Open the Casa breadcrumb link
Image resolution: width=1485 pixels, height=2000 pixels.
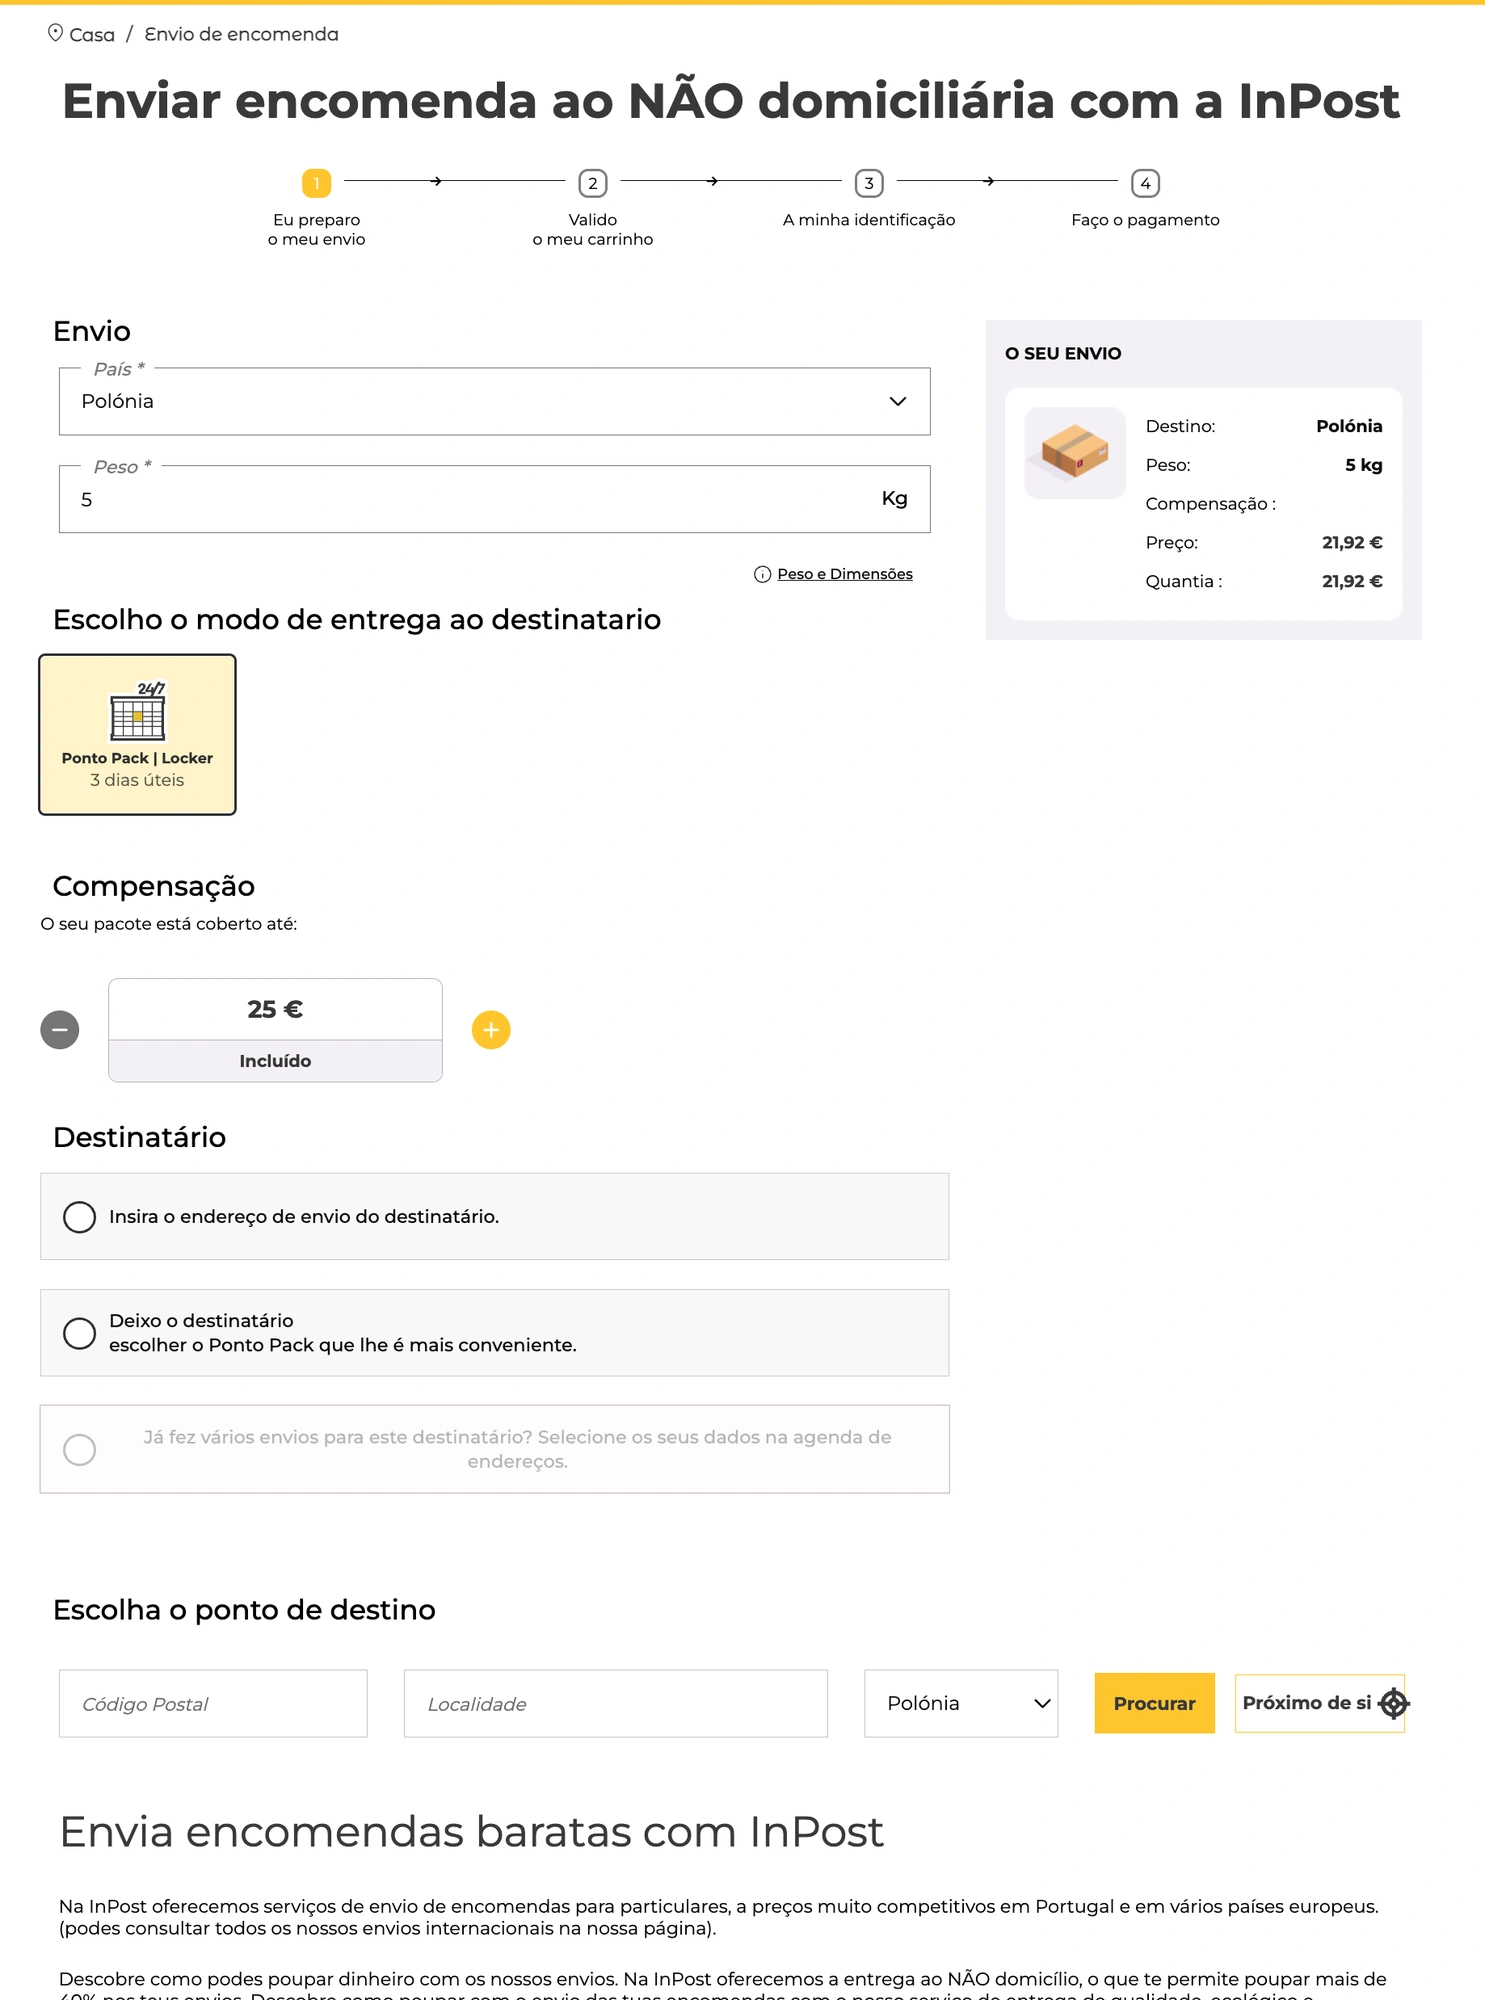92,35
